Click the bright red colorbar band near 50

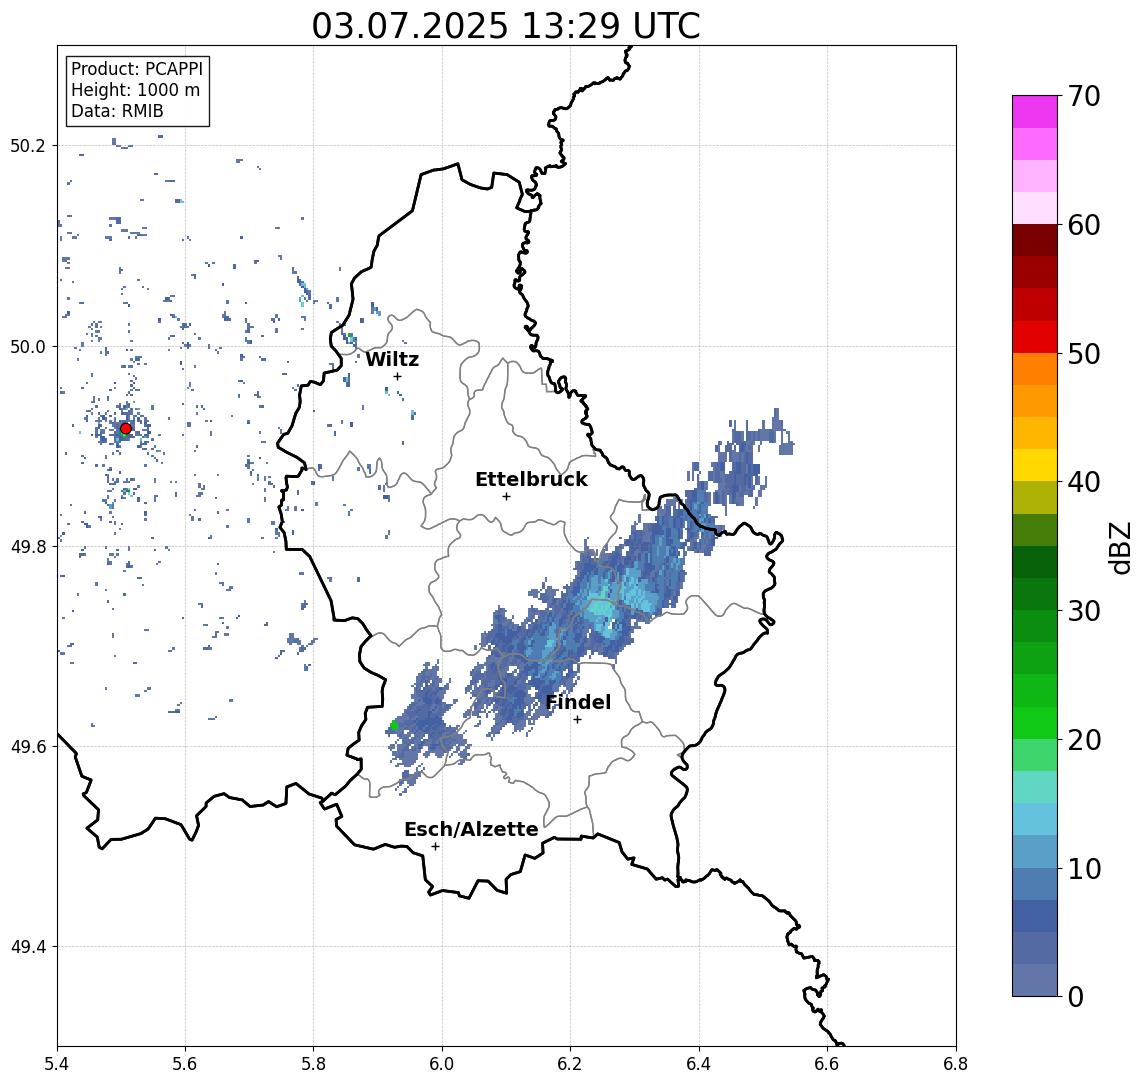click(1035, 337)
